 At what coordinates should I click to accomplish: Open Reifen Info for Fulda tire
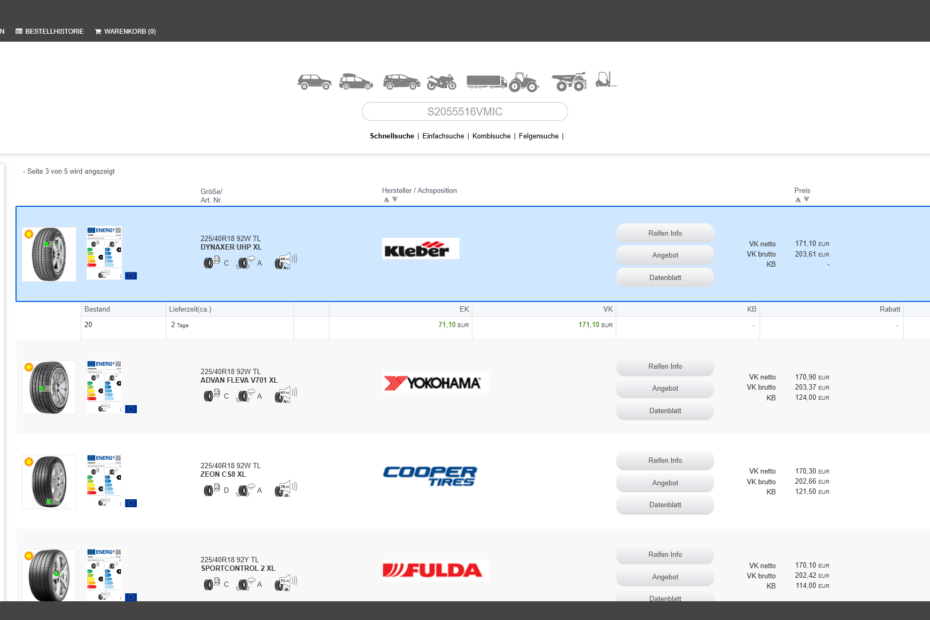click(665, 555)
